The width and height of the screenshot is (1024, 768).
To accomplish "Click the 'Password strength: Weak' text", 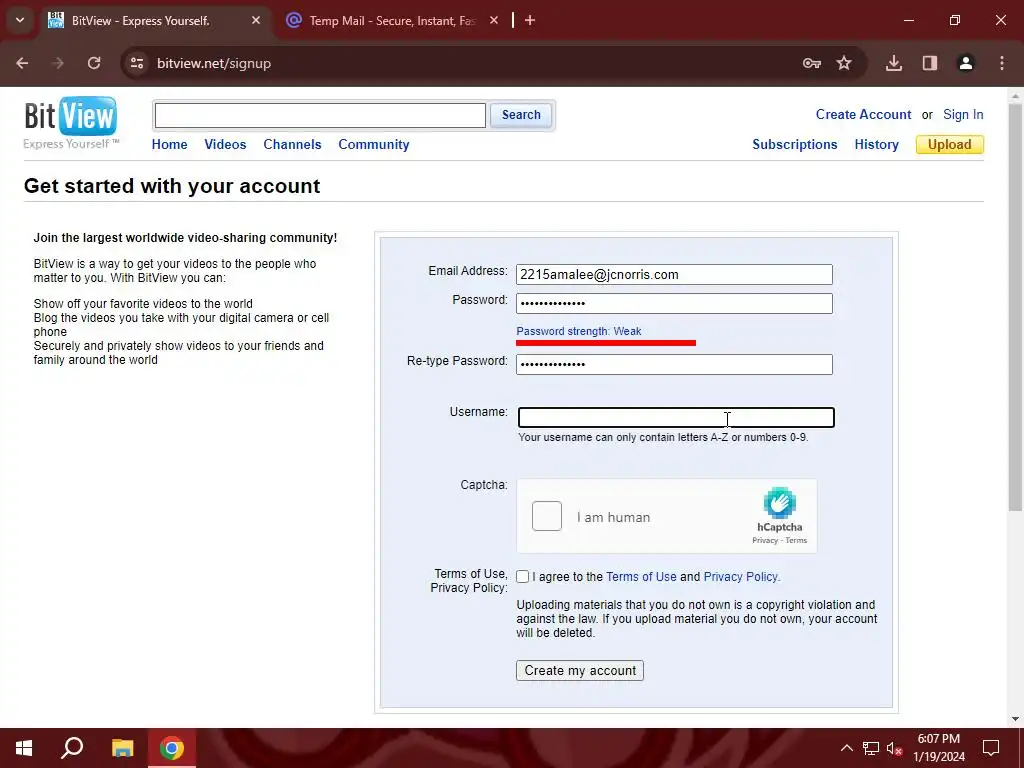I will click(x=579, y=331).
